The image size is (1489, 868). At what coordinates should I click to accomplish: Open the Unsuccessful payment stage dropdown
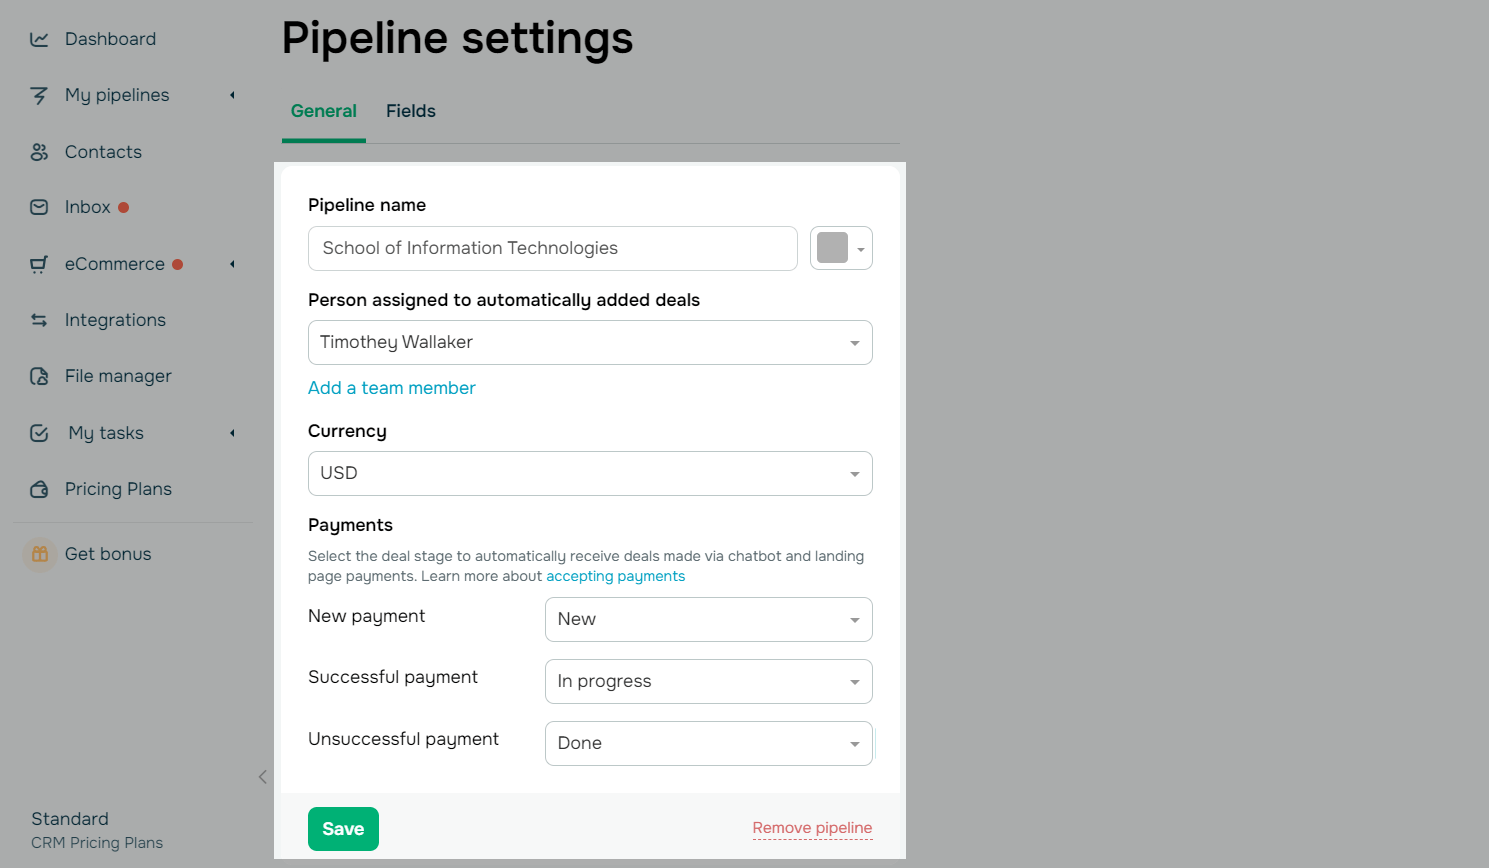[x=709, y=743]
